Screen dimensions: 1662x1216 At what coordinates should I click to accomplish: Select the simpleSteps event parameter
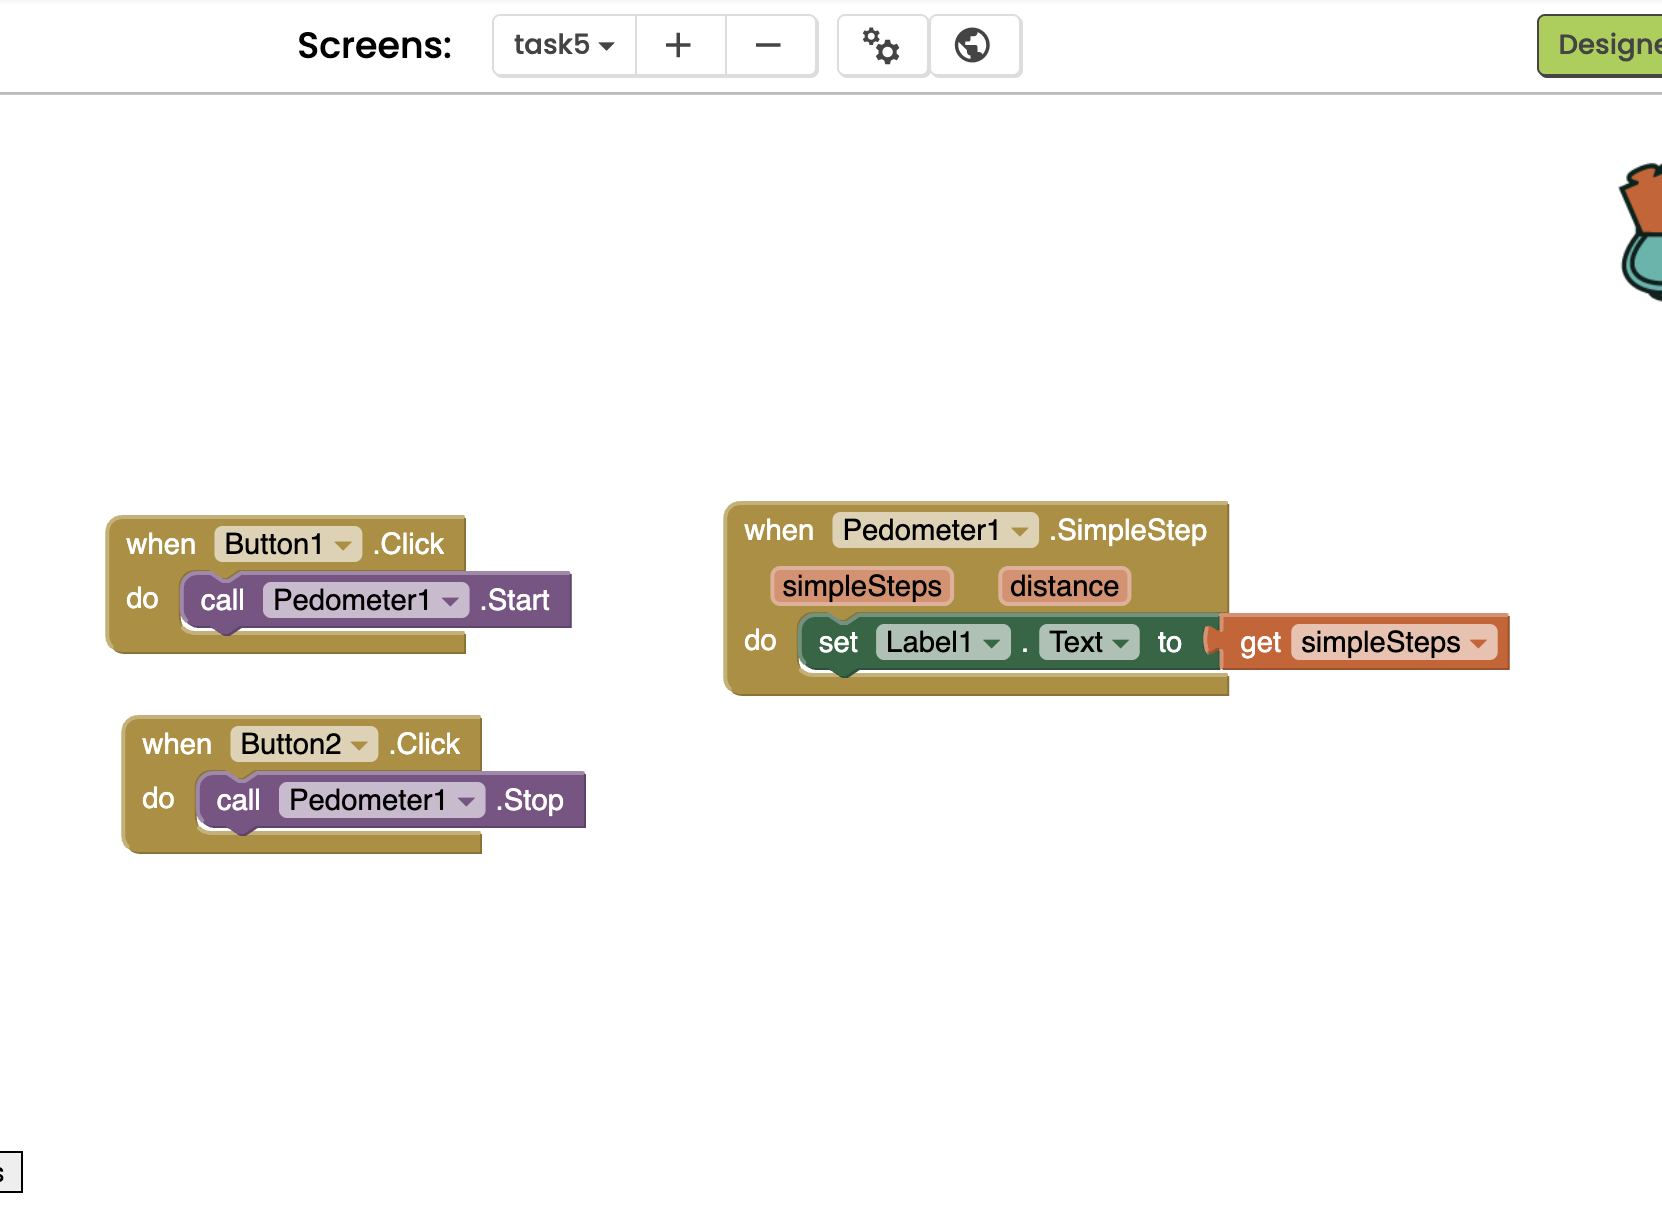coord(862,586)
